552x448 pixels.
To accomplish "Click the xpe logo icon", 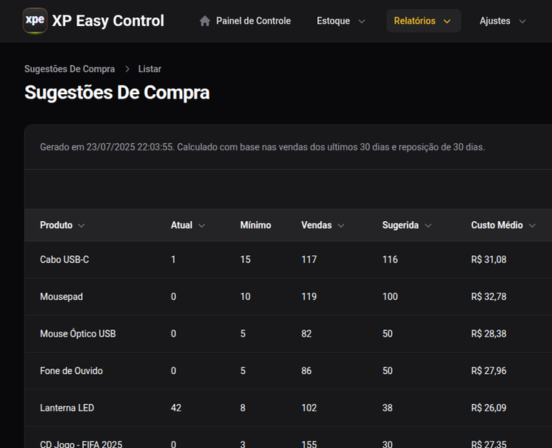I will point(35,20).
